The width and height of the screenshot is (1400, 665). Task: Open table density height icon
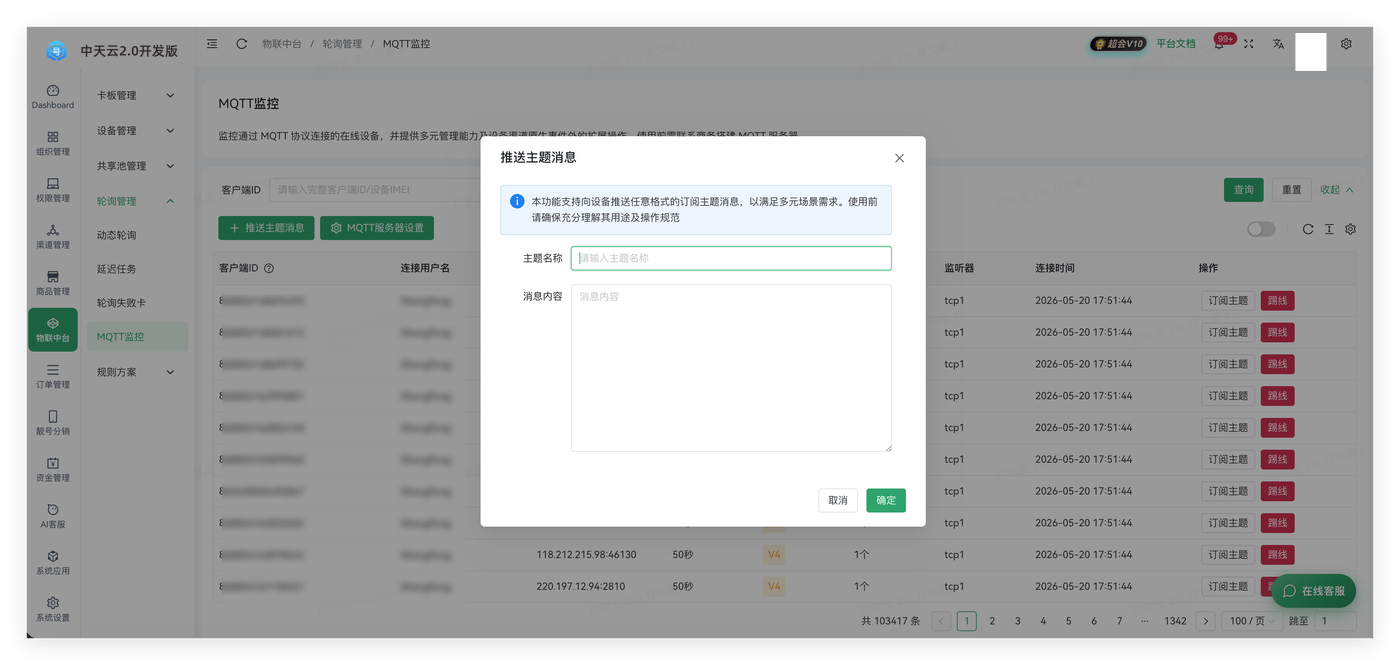(x=1329, y=229)
